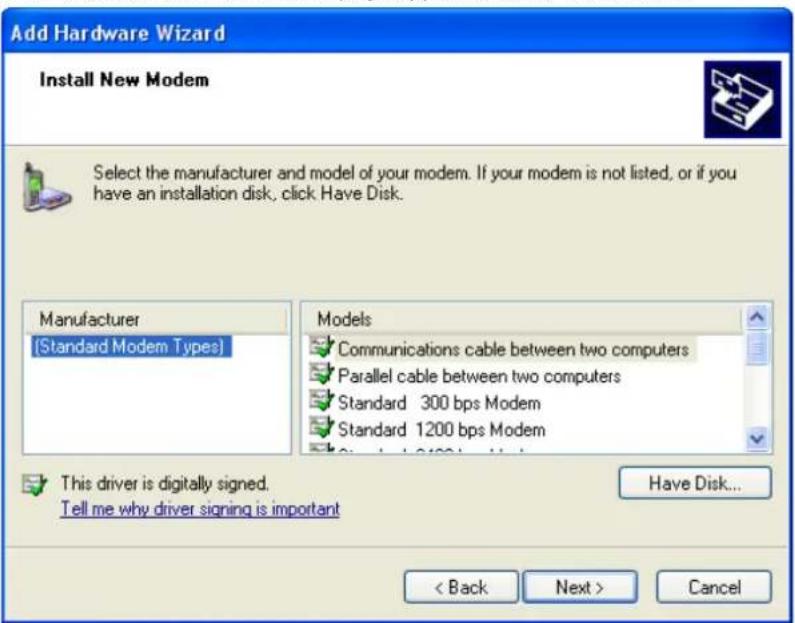Click Models list scroll up arrow
This screenshot has height=623, width=795.
[x=757, y=317]
